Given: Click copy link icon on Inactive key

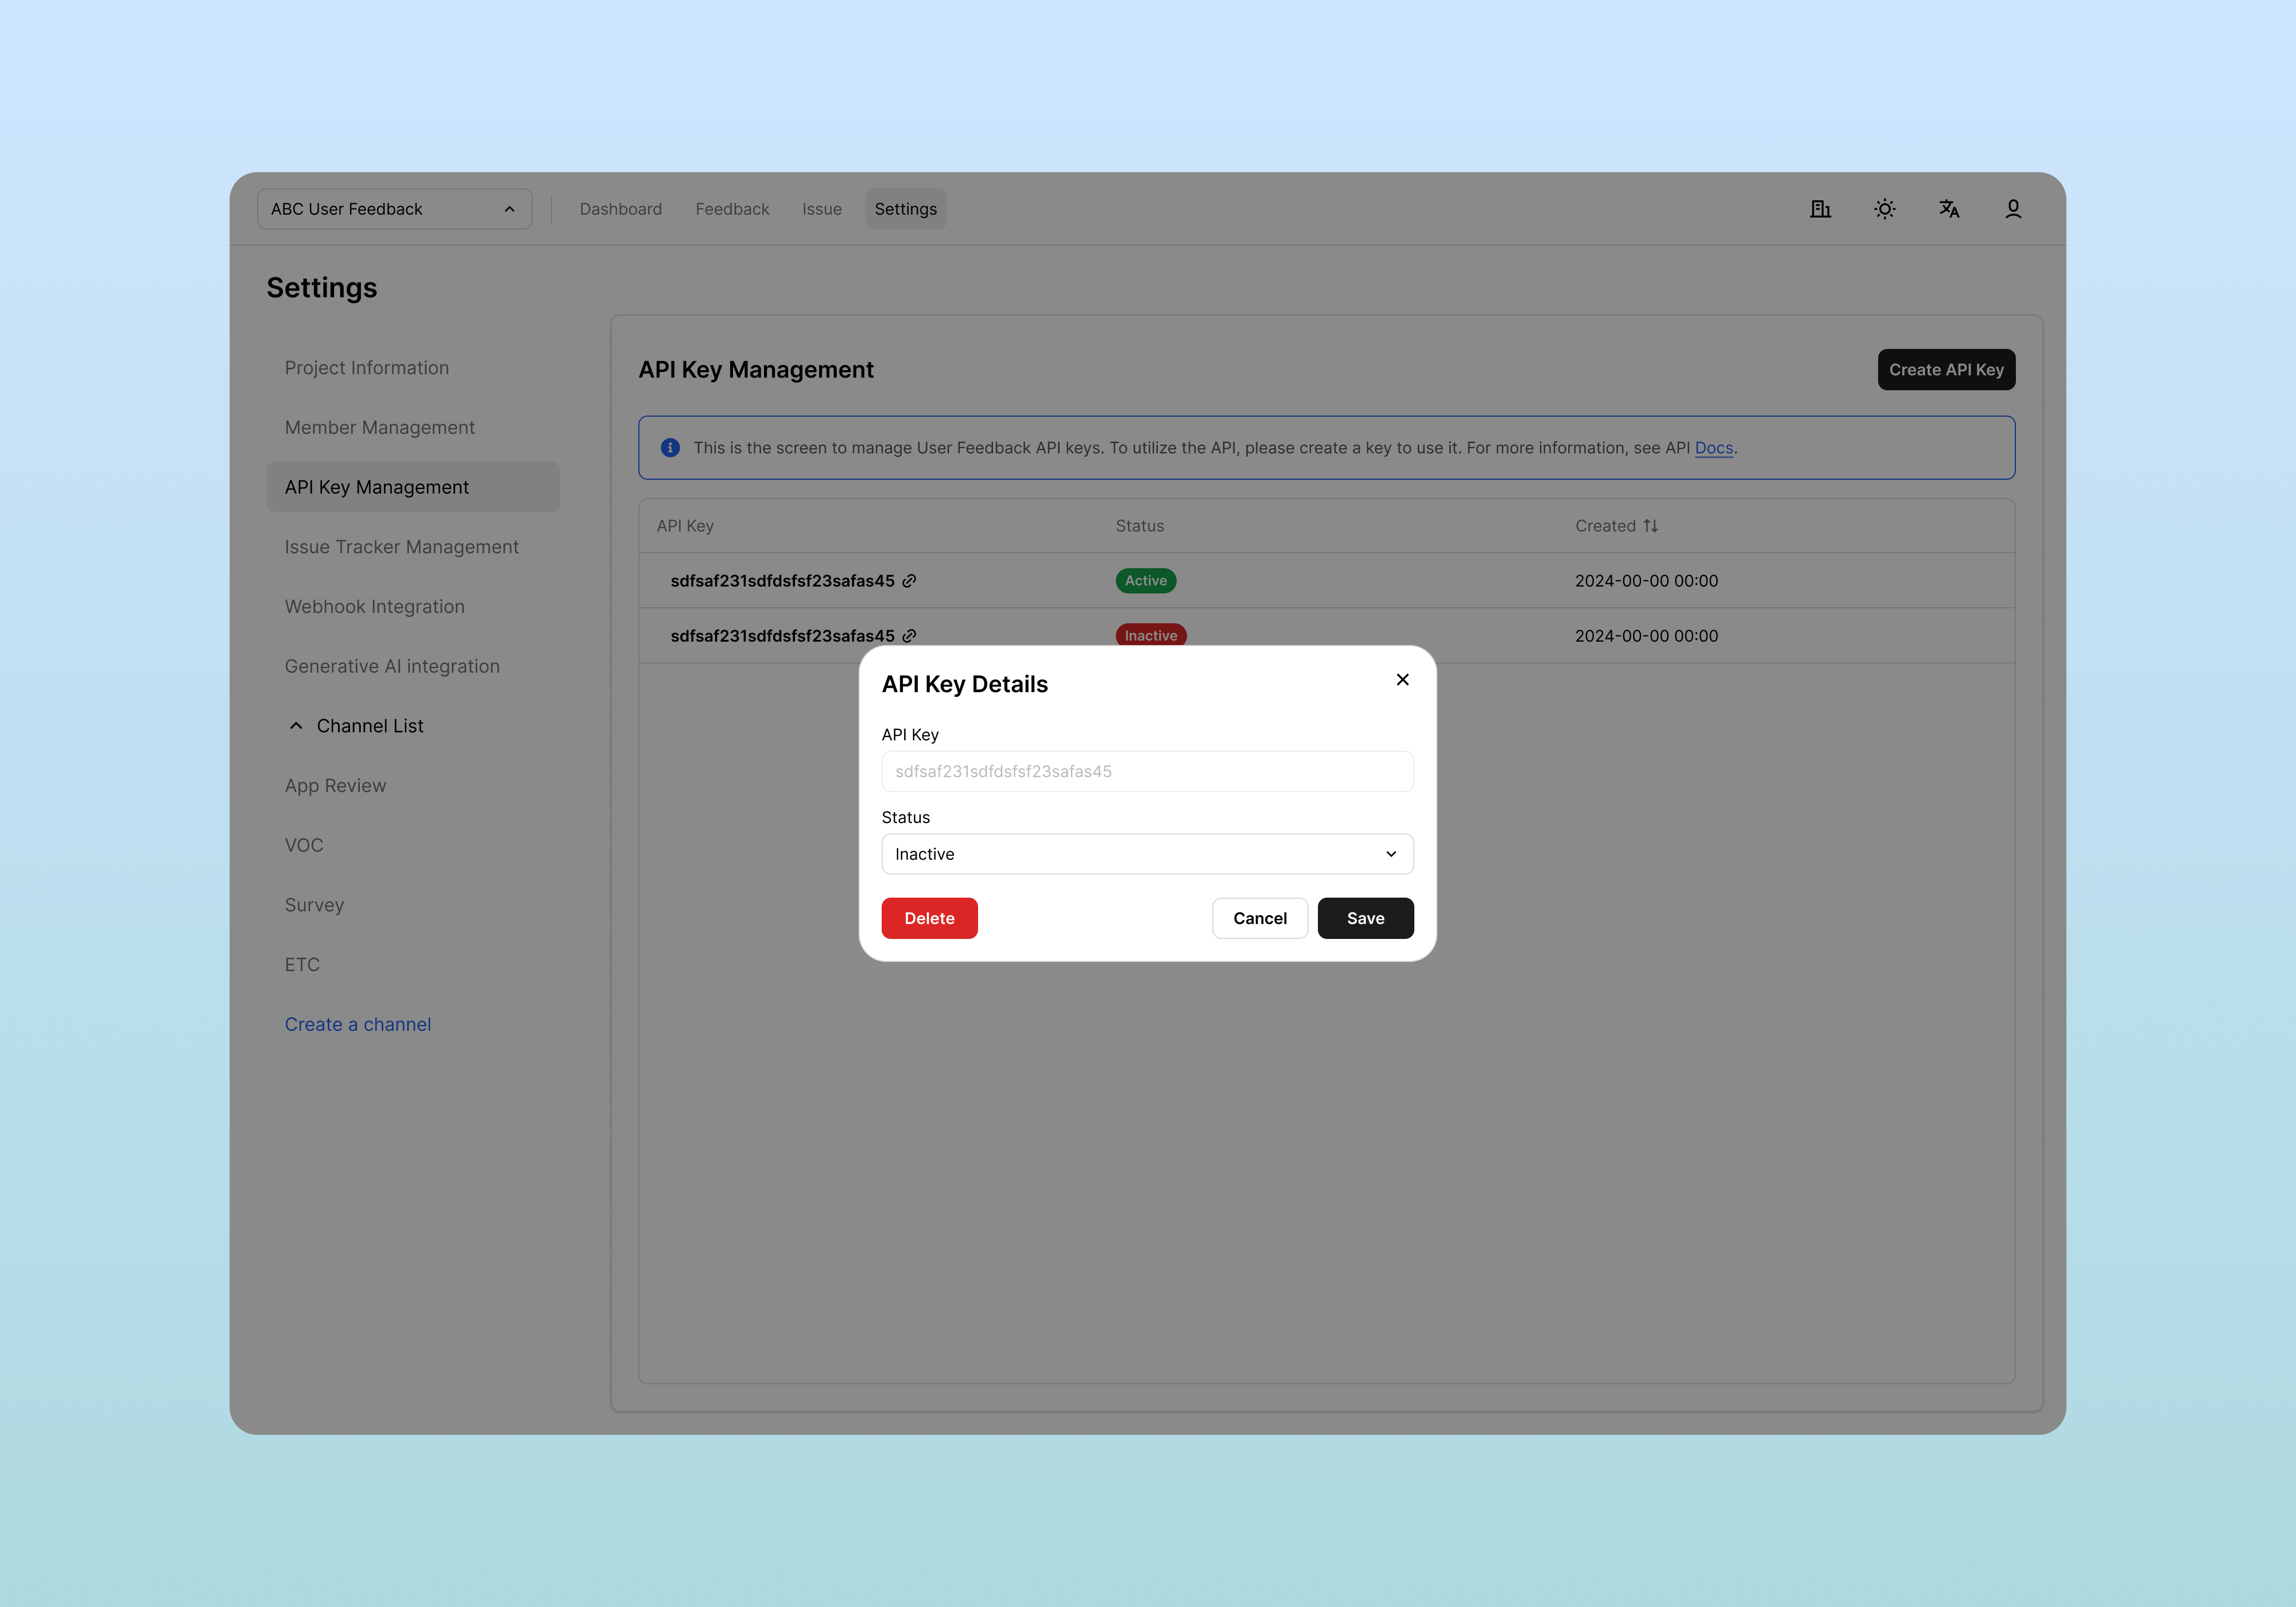Looking at the screenshot, I should (x=909, y=636).
